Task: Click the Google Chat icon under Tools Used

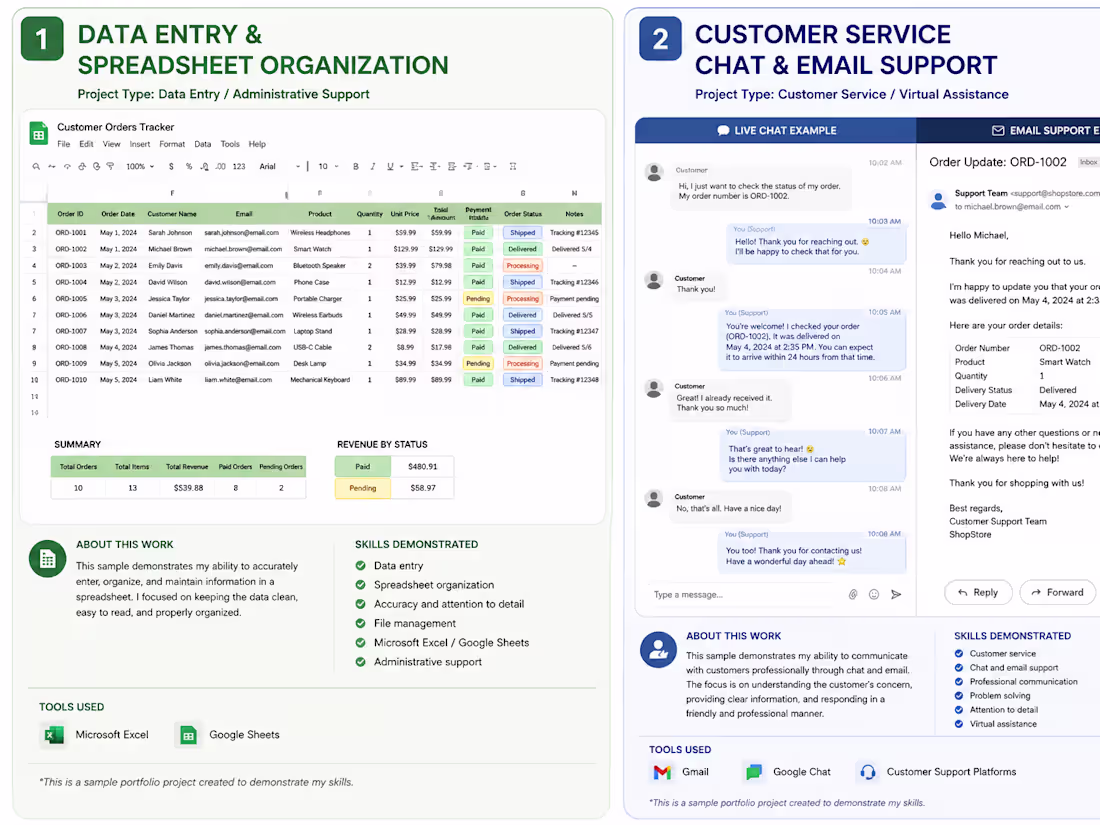Action: 753,772
